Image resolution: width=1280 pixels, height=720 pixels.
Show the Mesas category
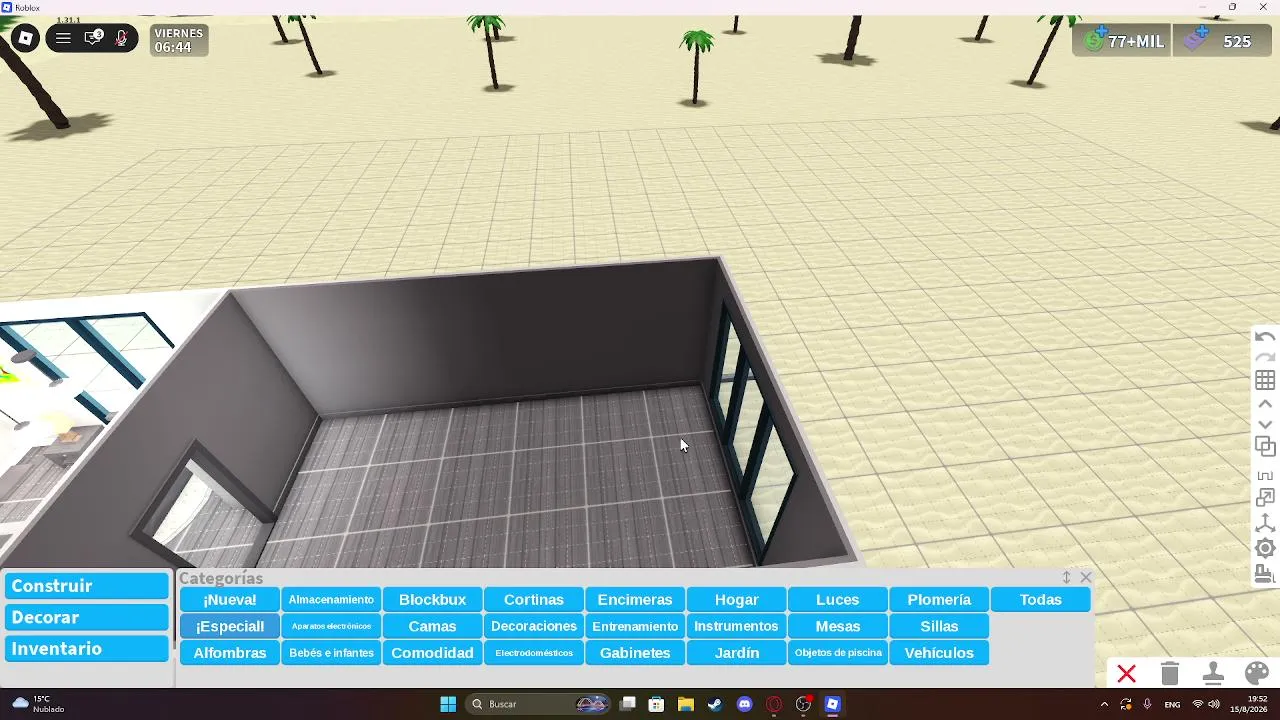tap(838, 626)
